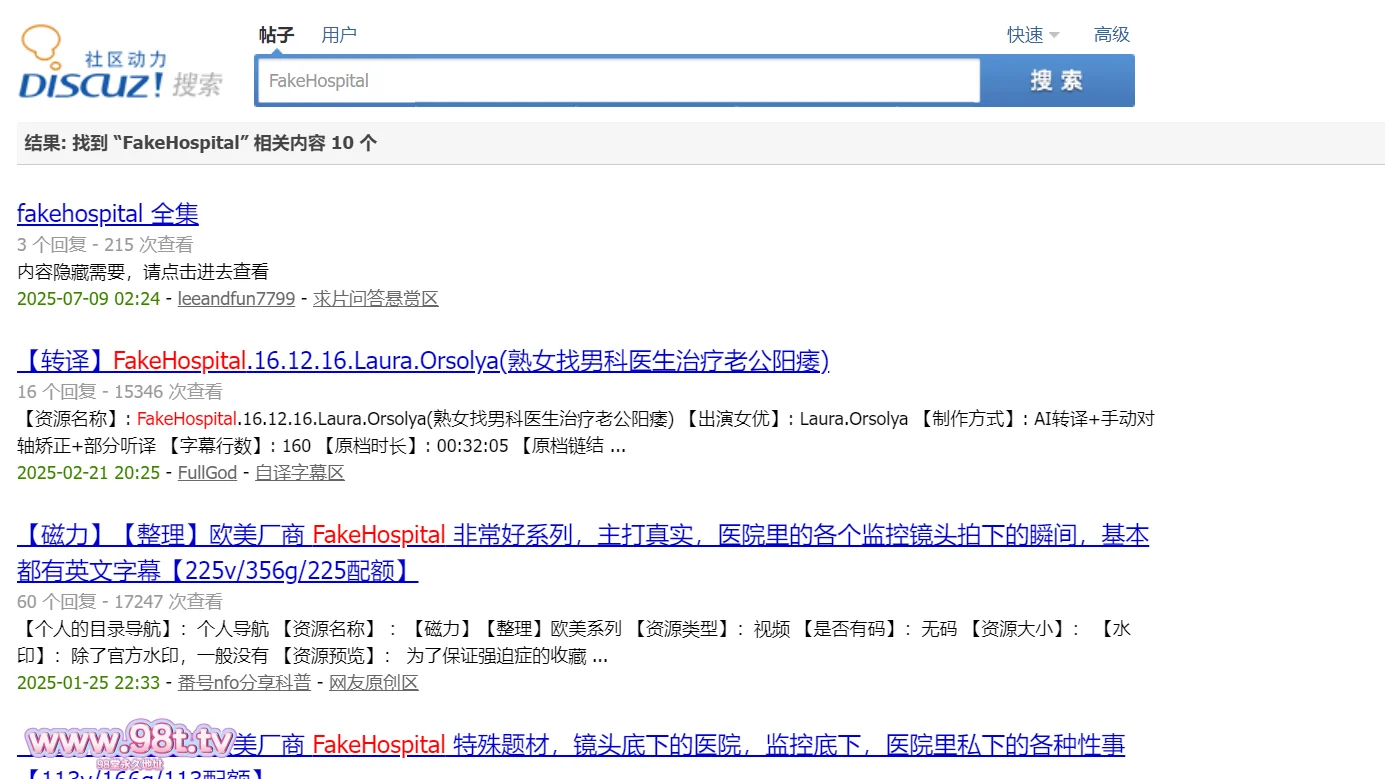Click the orange speech bubble logo icon
This screenshot has height=779, width=1385.
point(42,46)
